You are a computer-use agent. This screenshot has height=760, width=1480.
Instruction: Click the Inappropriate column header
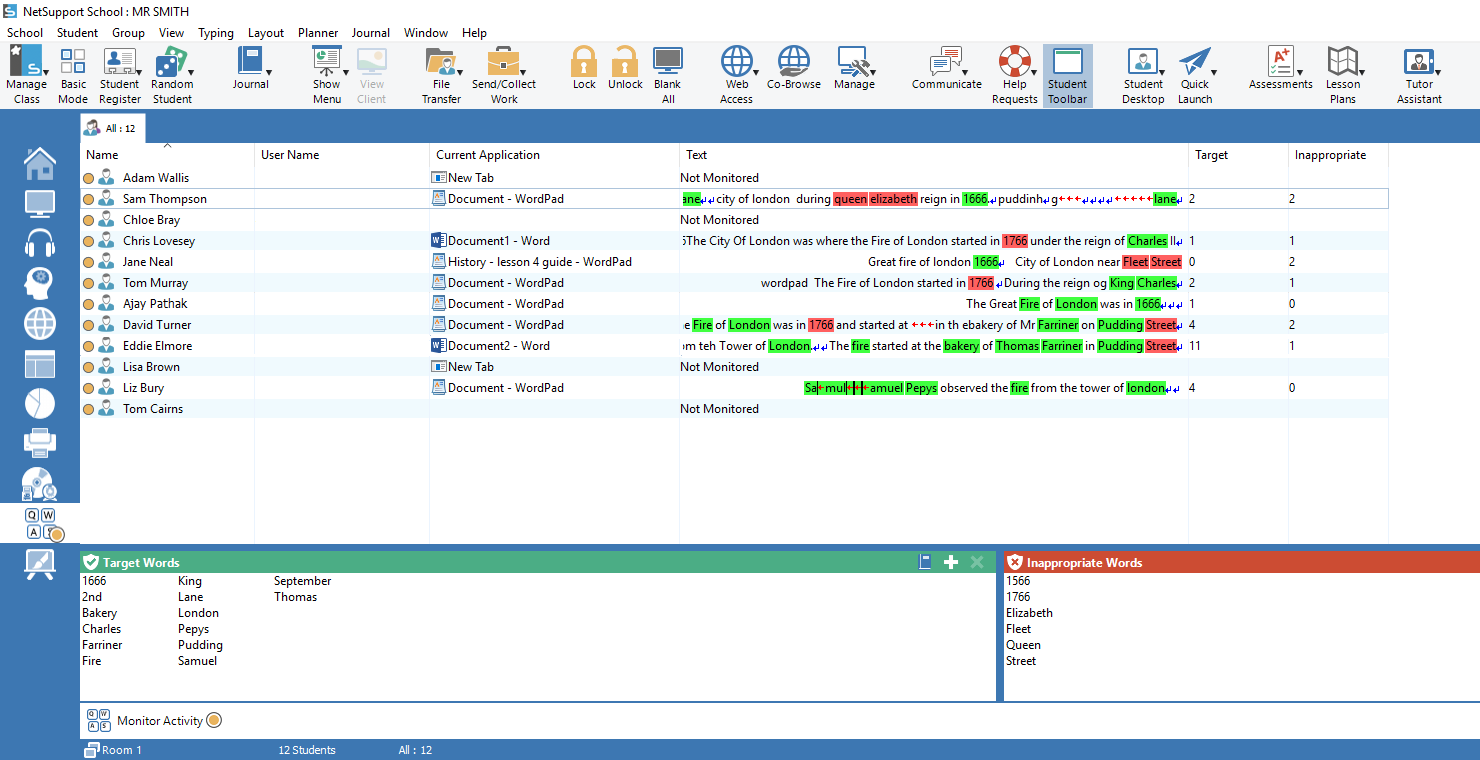pos(1330,155)
